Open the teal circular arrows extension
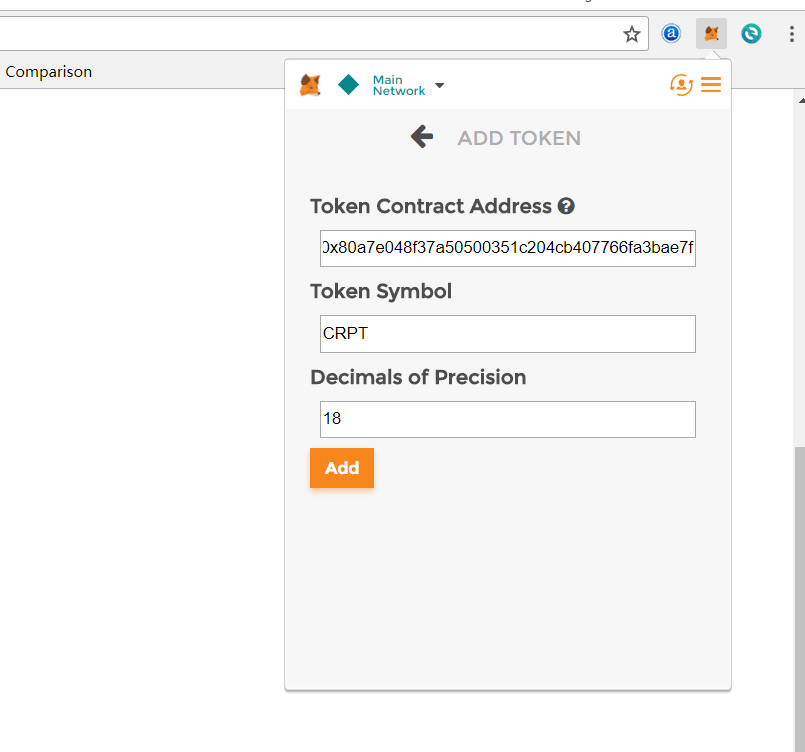This screenshot has width=805, height=752. tap(751, 34)
